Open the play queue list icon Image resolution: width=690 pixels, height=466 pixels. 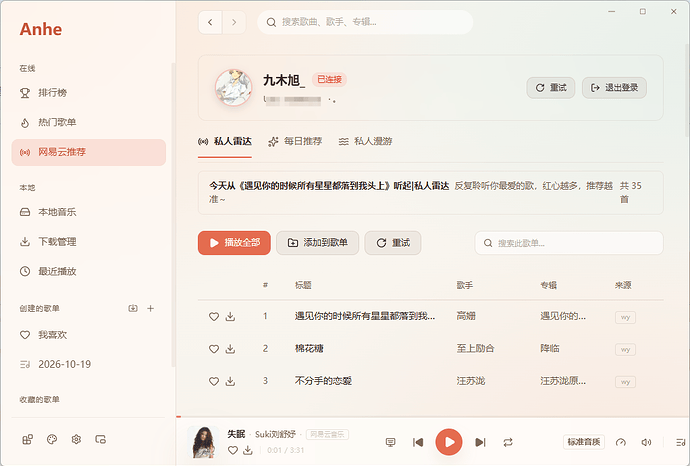(680, 442)
